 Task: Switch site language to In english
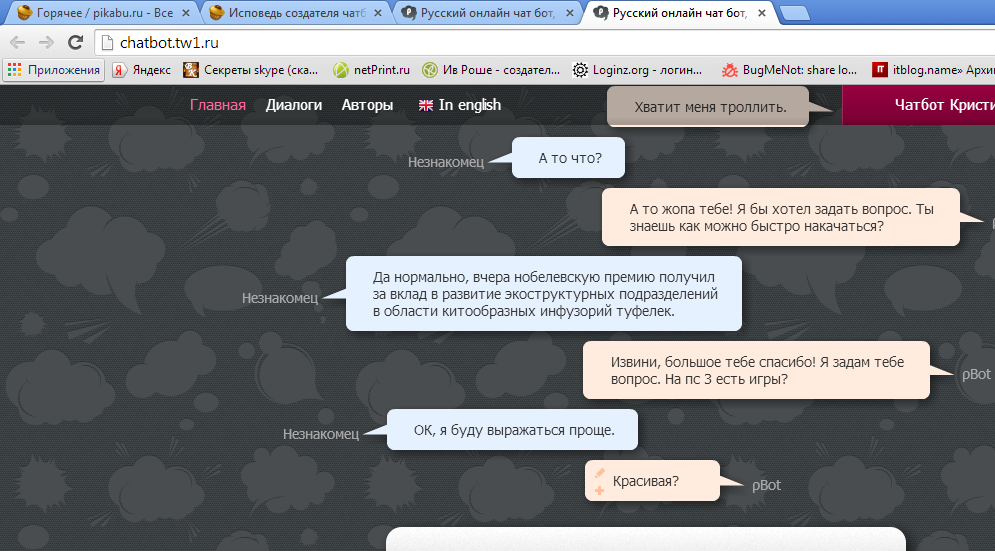click(x=460, y=105)
